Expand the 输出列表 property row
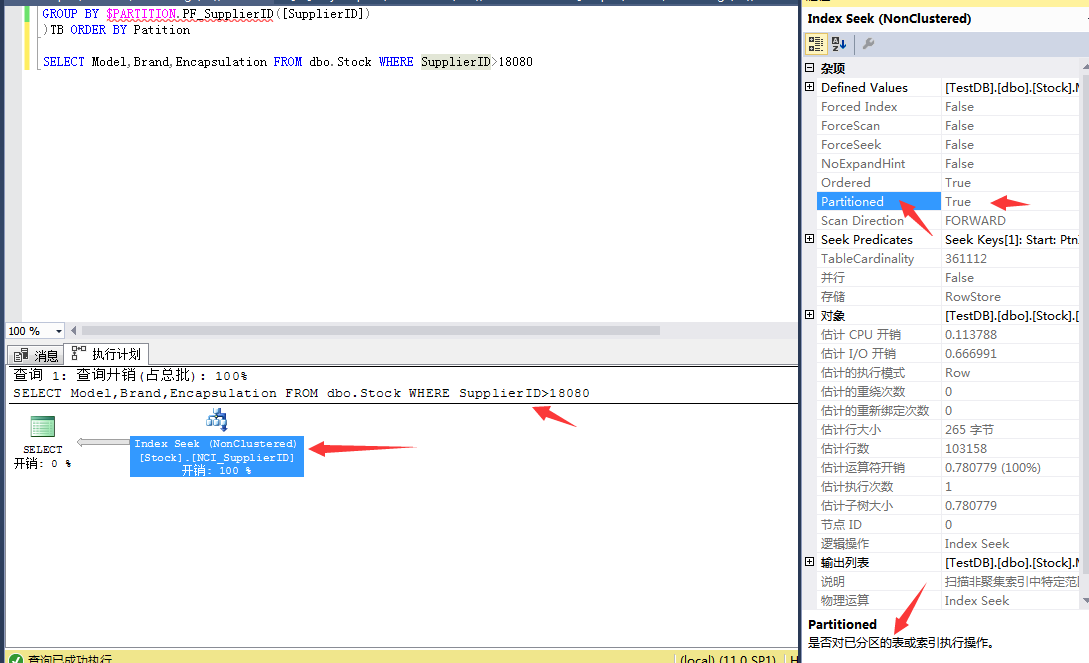 [810, 563]
